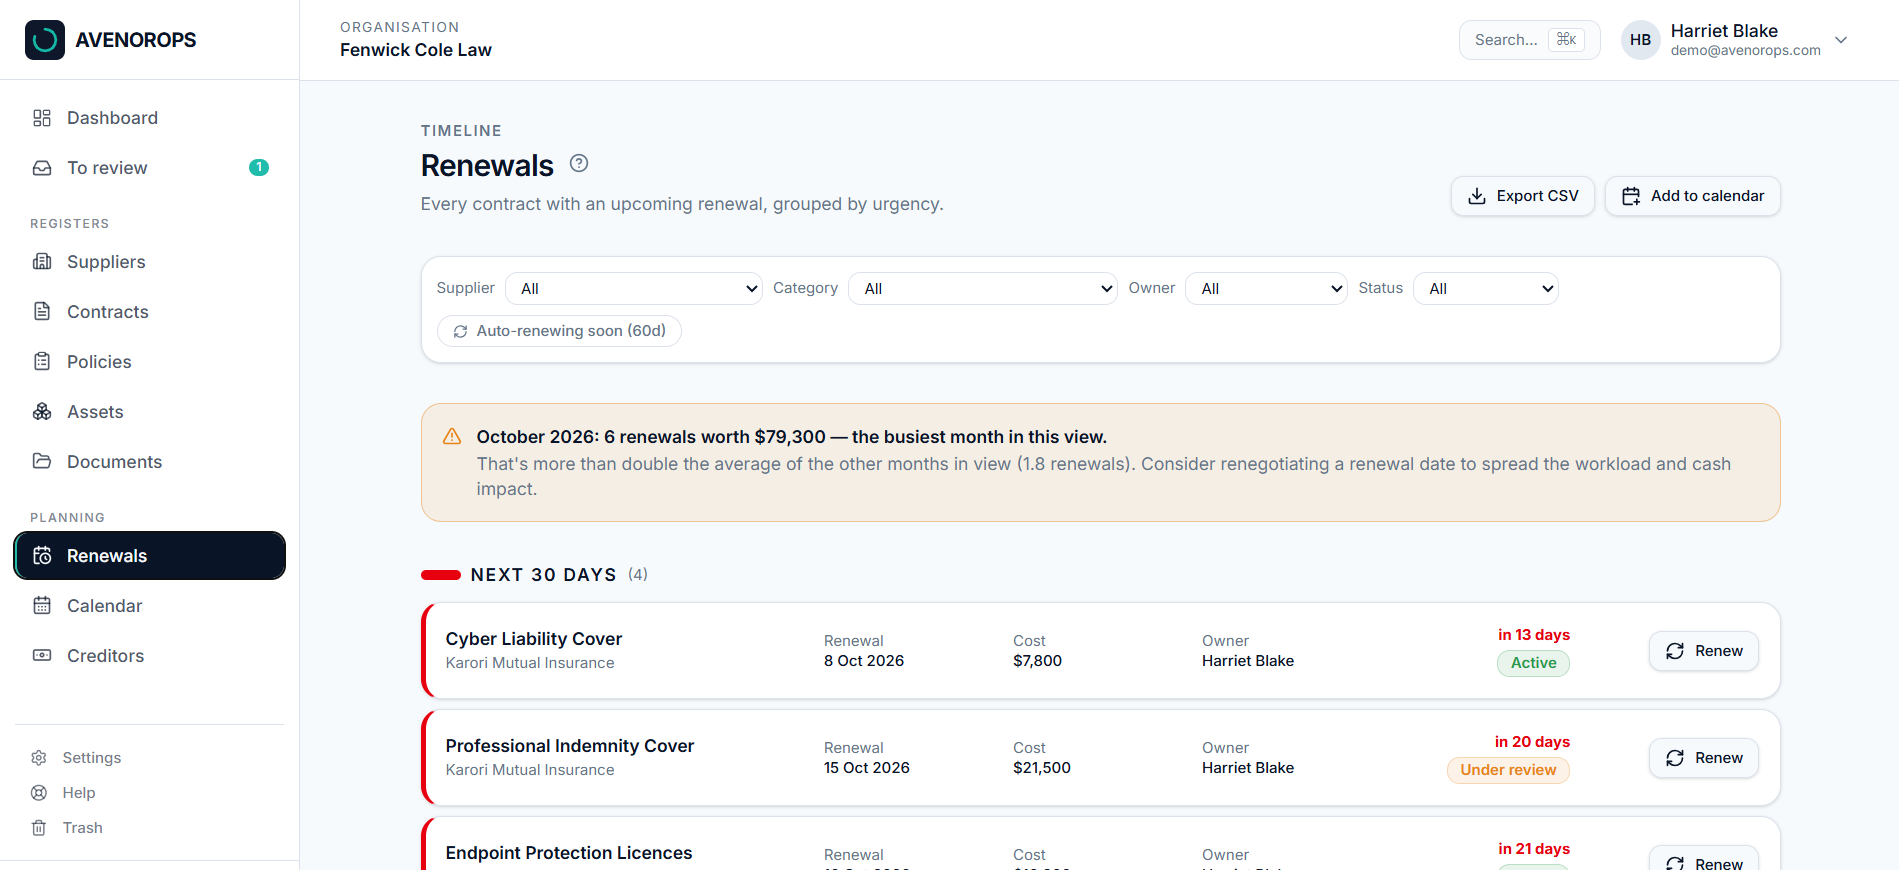The image size is (1899, 870).
Task: Click the Calendar sidebar icon
Action: click(x=42, y=606)
